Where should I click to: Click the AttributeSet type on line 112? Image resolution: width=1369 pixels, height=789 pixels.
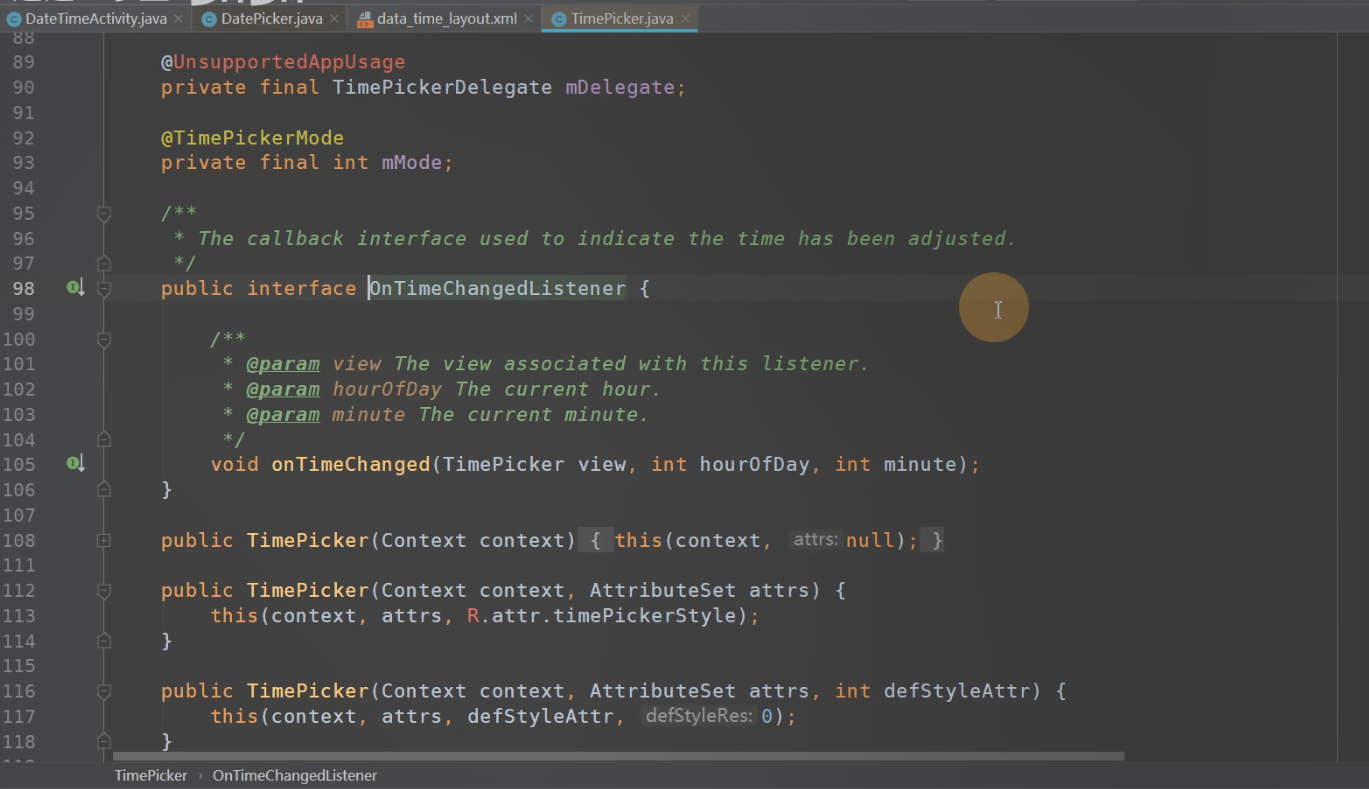pos(663,591)
